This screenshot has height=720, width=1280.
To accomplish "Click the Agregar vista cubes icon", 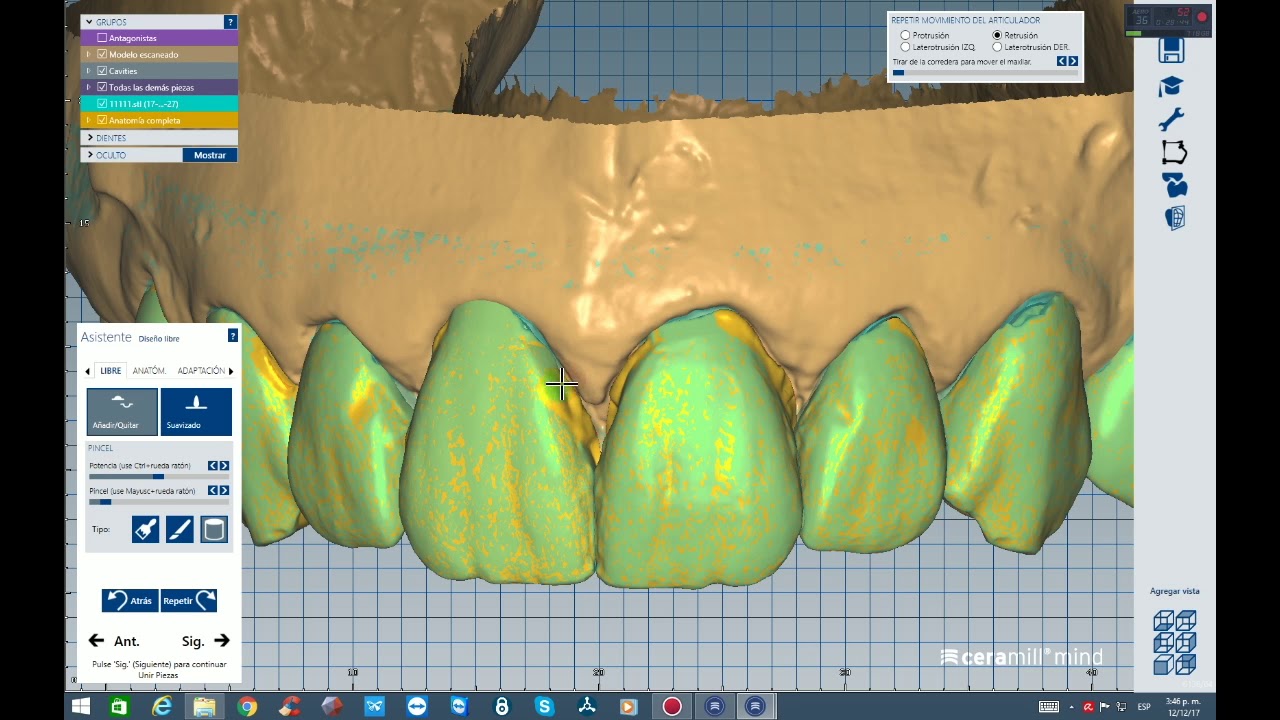I will coord(1175,642).
